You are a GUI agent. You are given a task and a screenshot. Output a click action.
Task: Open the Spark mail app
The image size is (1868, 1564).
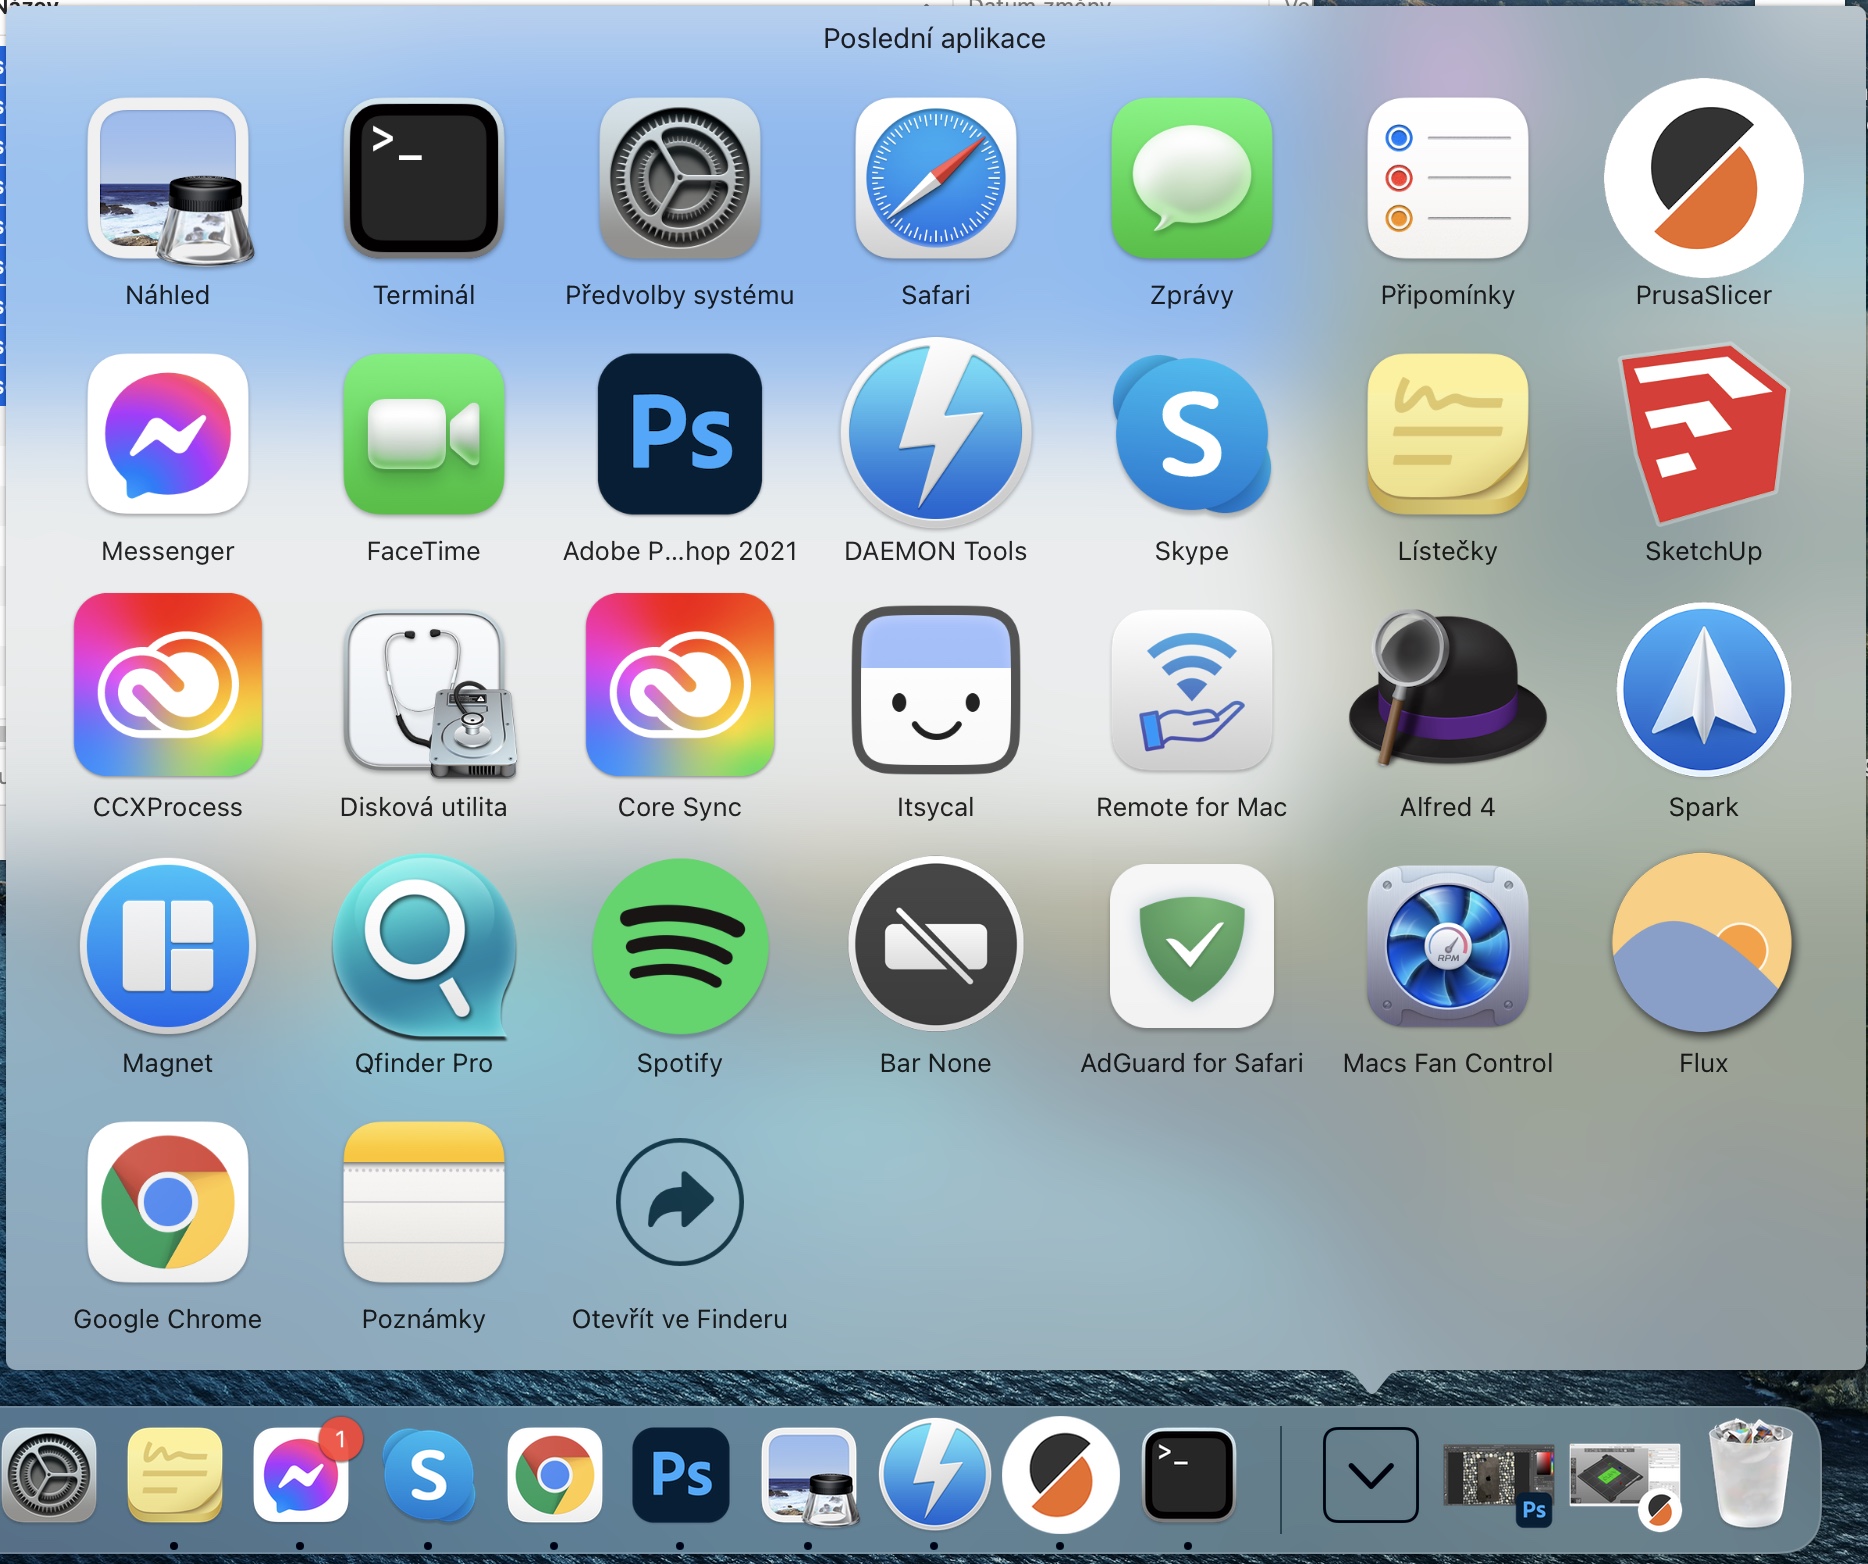pos(1704,690)
